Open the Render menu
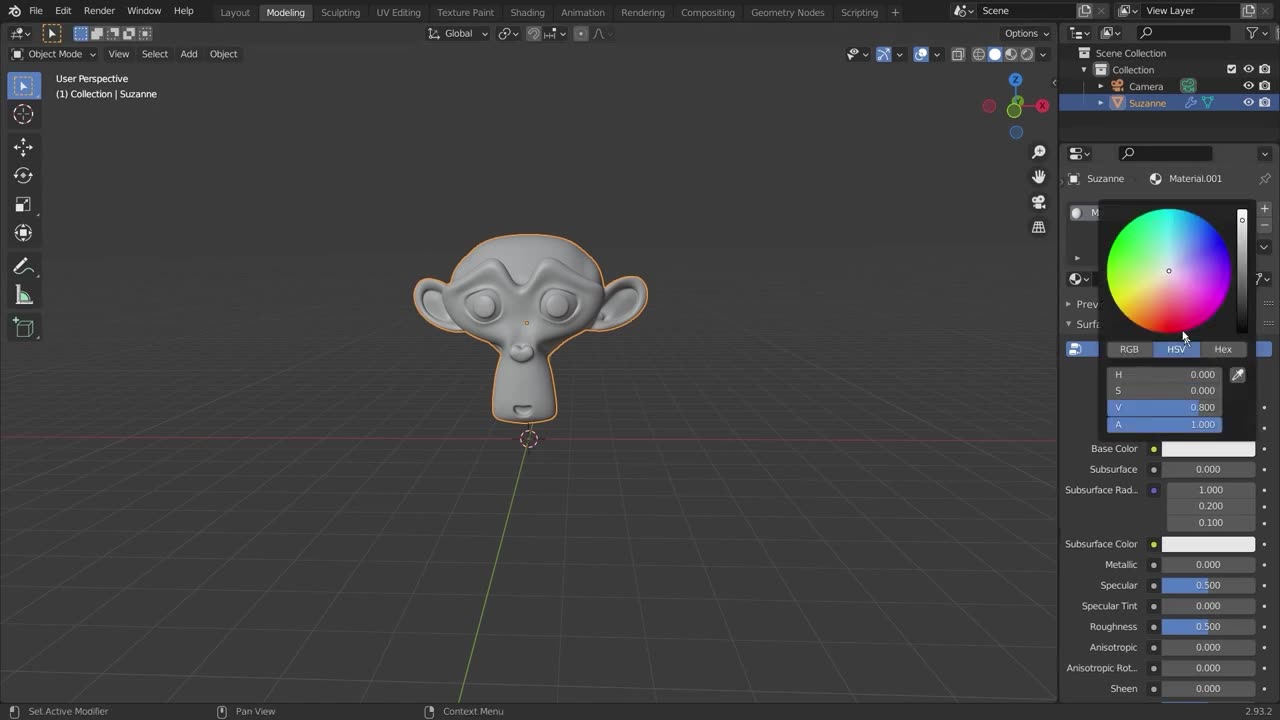Image resolution: width=1280 pixels, height=720 pixels. pos(99,11)
